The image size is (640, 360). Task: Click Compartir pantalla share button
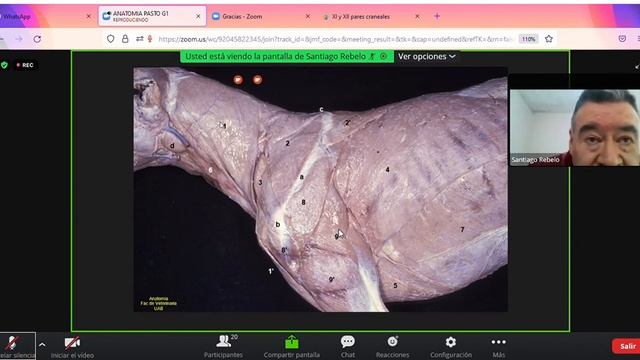coord(291,347)
